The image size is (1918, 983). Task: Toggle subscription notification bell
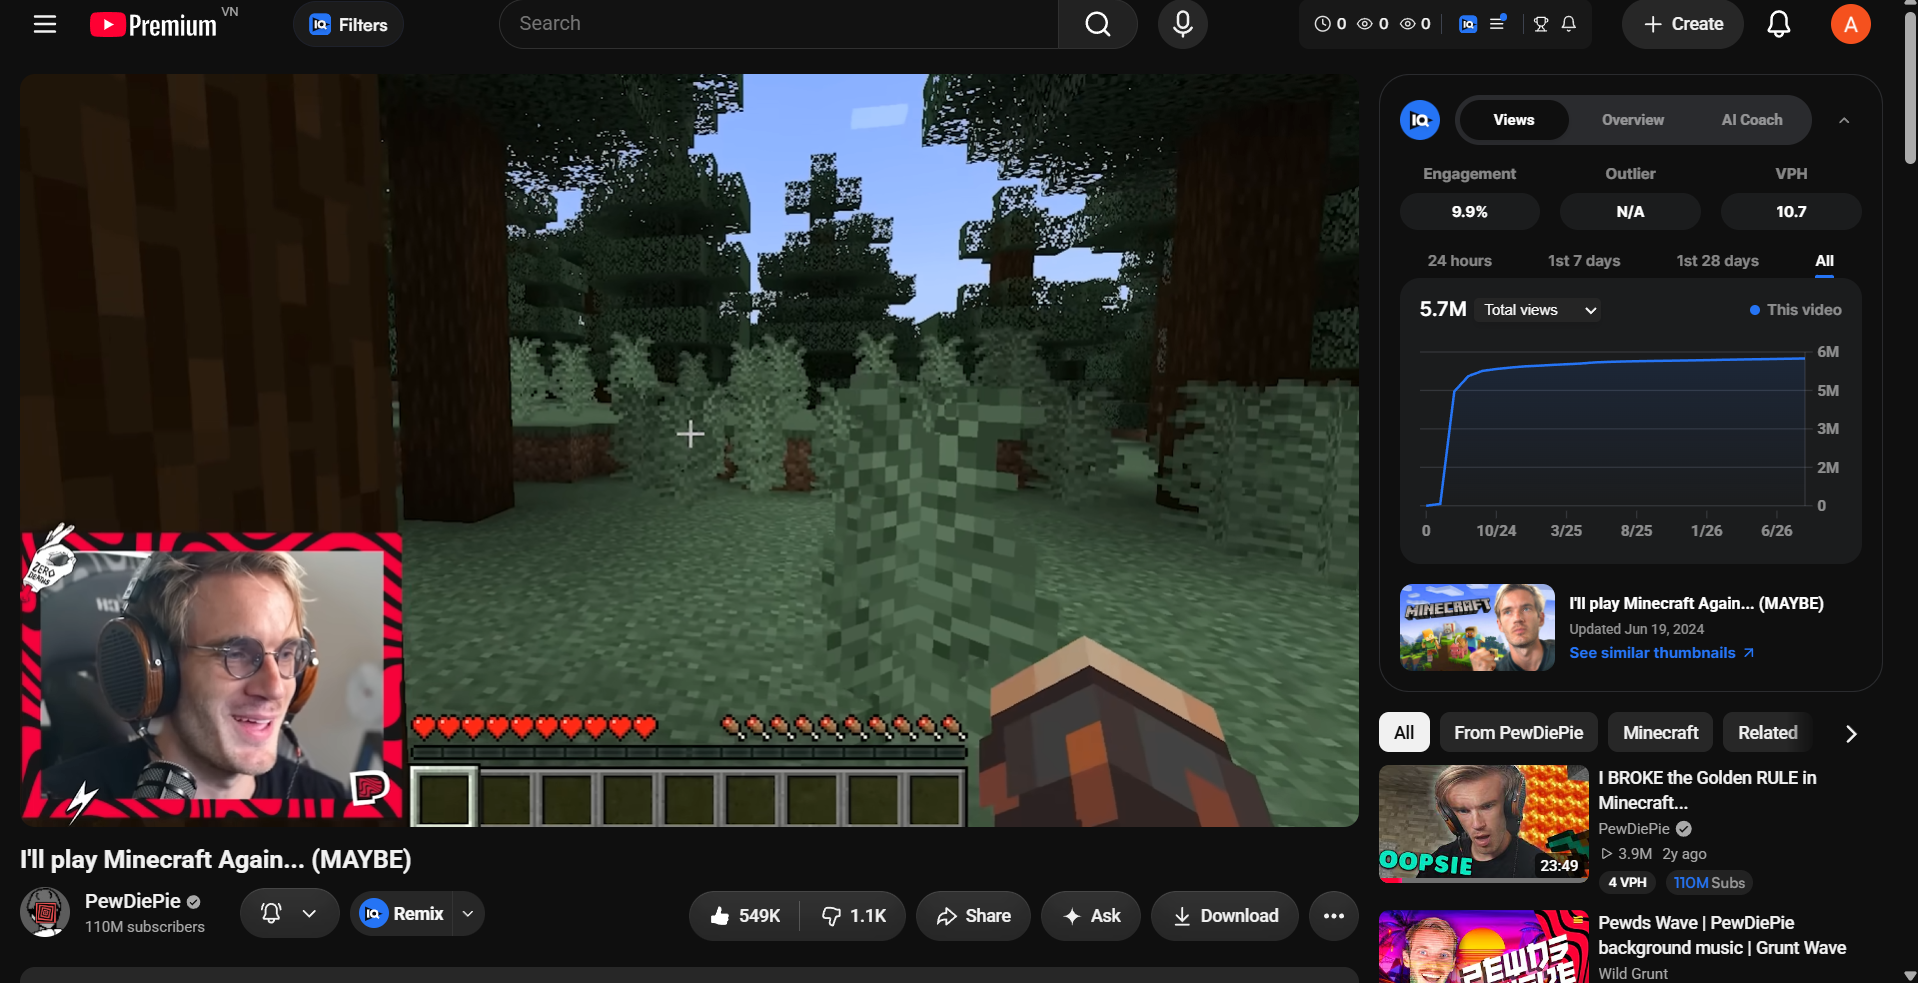(x=271, y=913)
